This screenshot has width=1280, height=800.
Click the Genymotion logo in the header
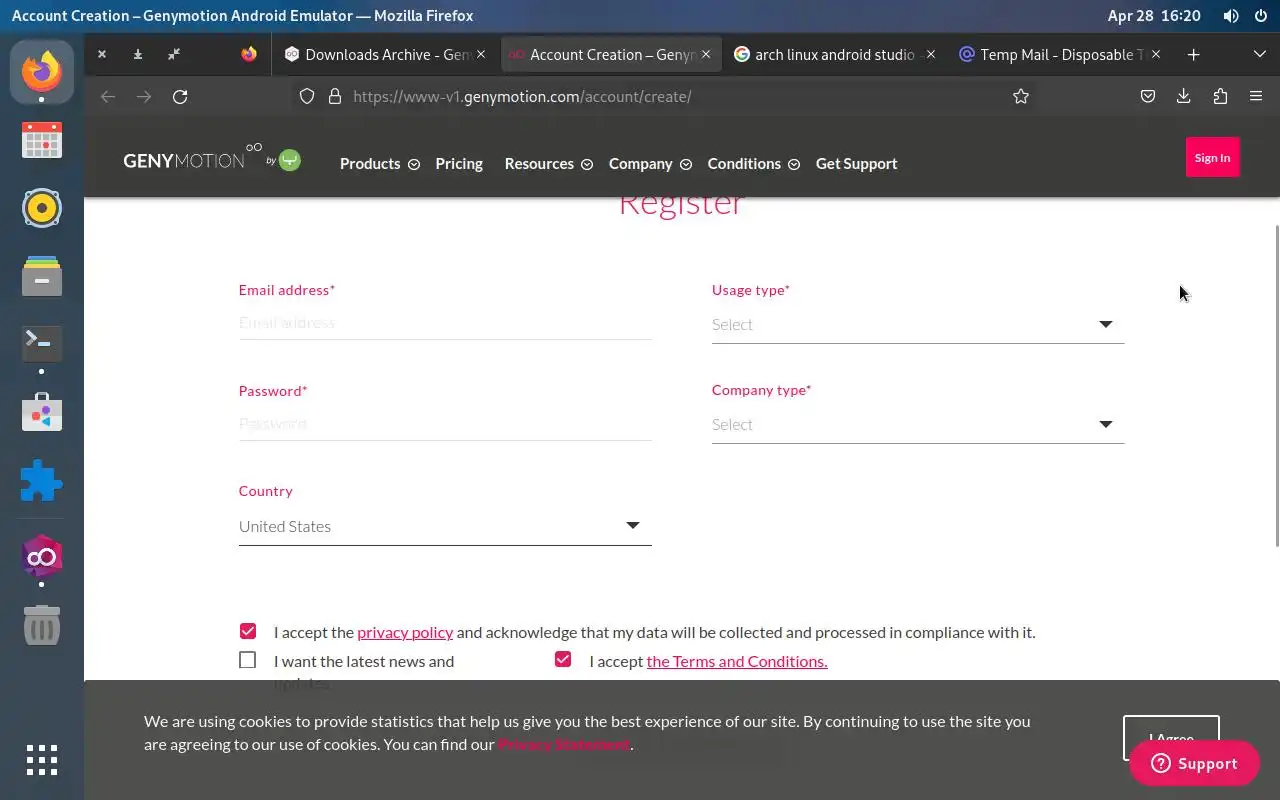212,159
